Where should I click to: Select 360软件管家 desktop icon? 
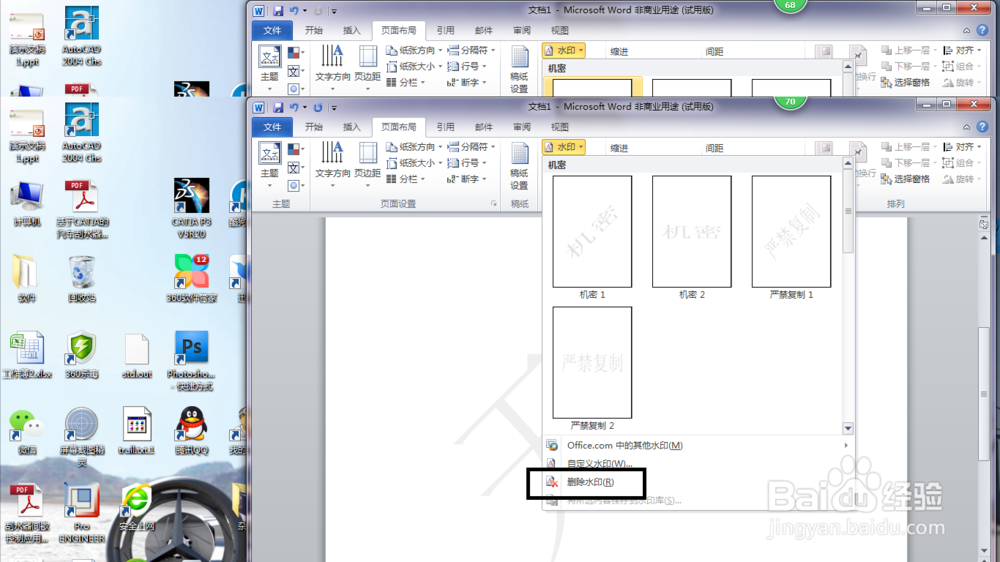191,279
